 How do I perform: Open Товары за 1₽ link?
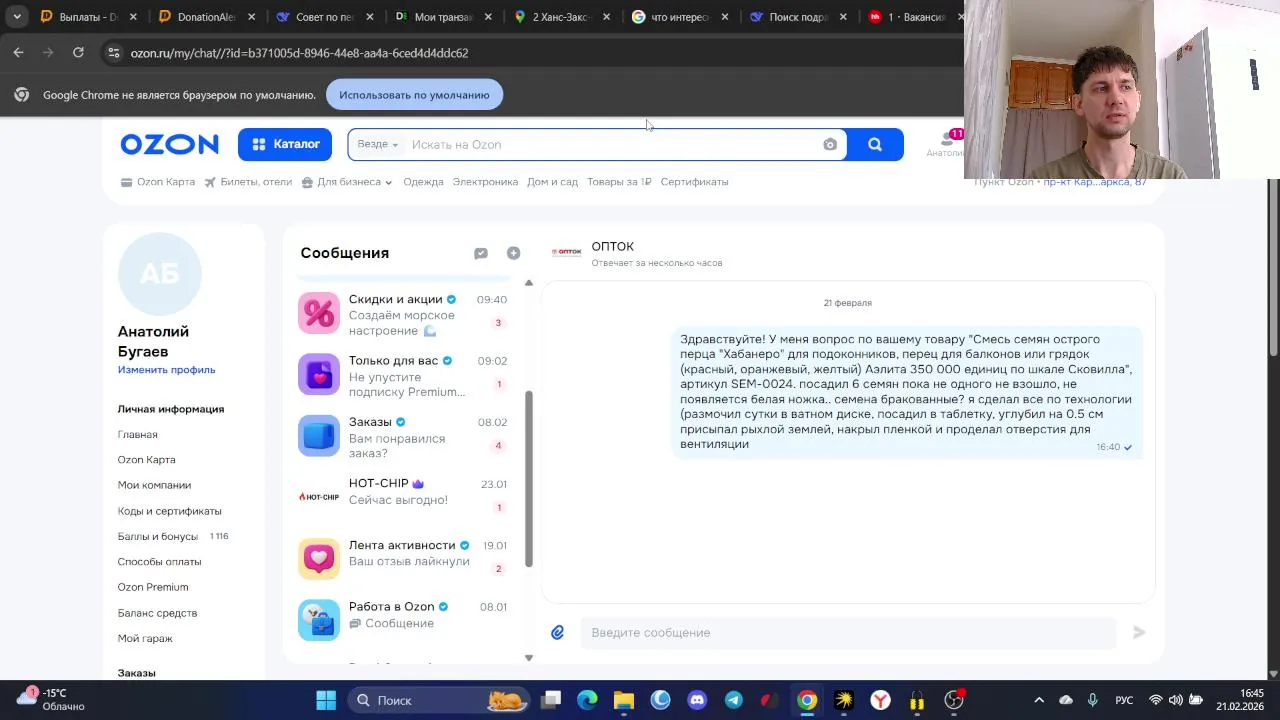[x=619, y=182]
